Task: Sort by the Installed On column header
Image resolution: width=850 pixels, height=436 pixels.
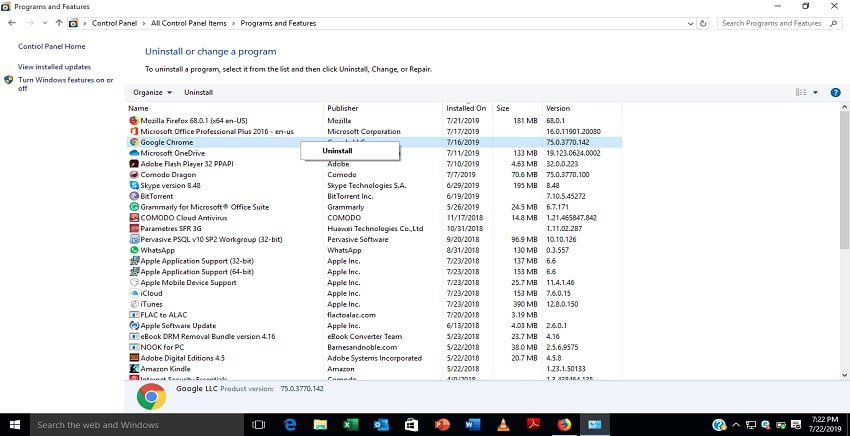Action: click(467, 108)
